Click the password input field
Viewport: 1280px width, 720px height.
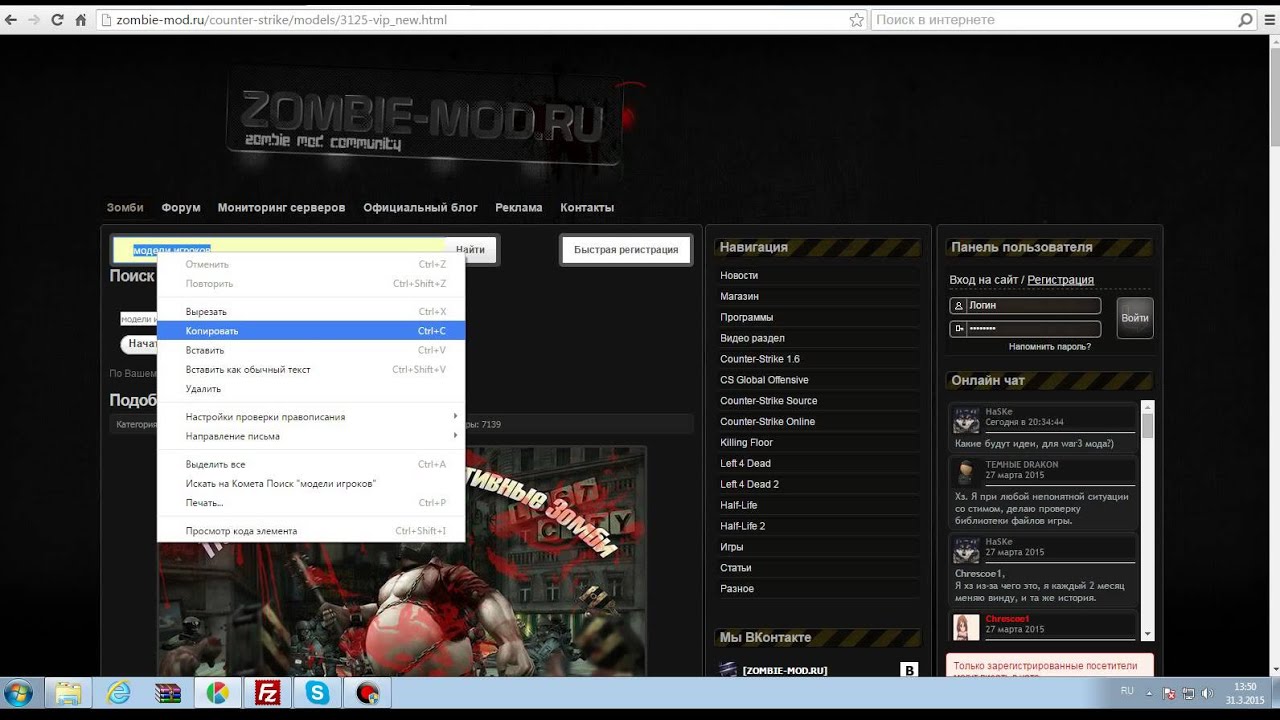click(x=1025, y=328)
